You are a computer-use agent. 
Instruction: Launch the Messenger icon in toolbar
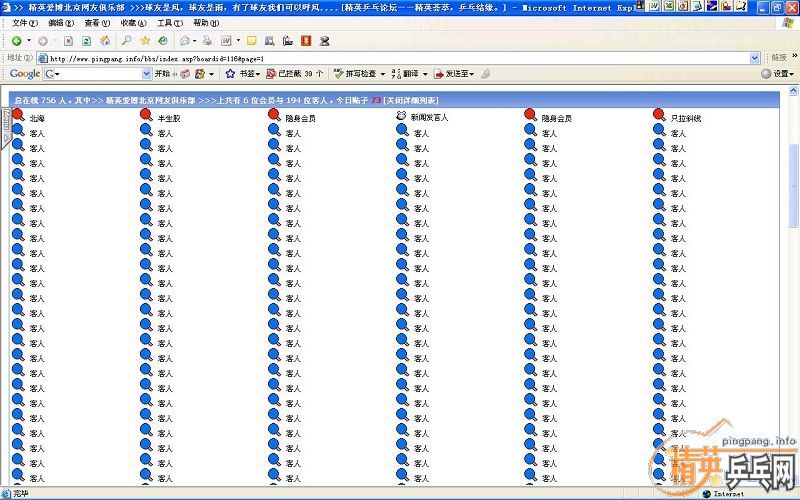coord(324,41)
